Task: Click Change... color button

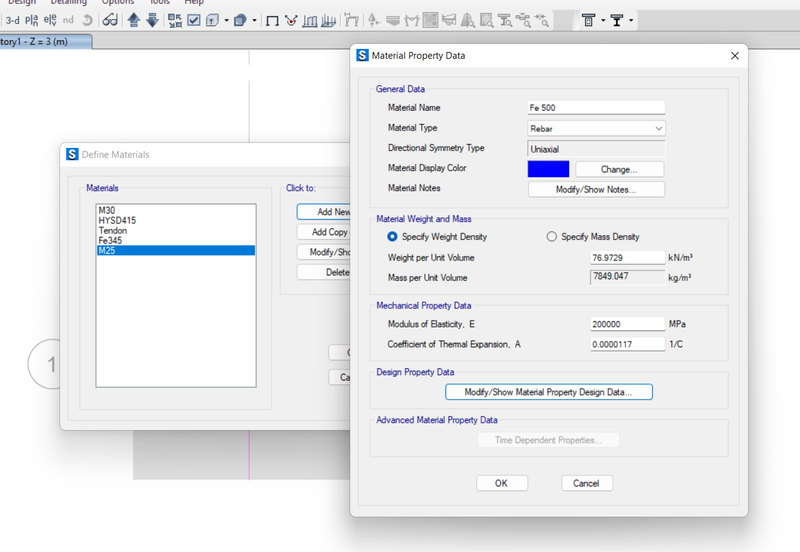Action: pyautogui.click(x=619, y=169)
